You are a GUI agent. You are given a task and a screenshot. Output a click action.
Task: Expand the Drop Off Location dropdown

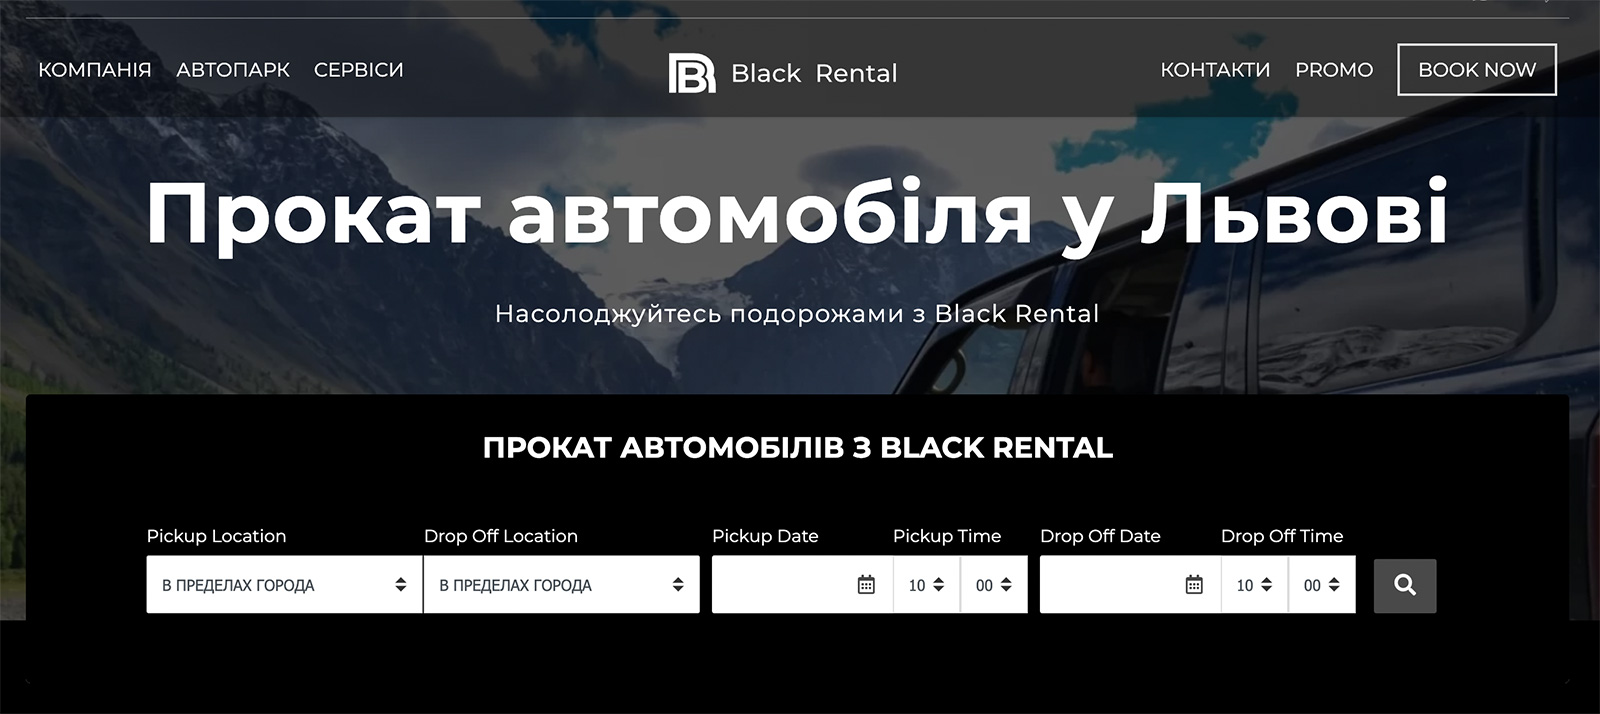pyautogui.click(x=561, y=585)
